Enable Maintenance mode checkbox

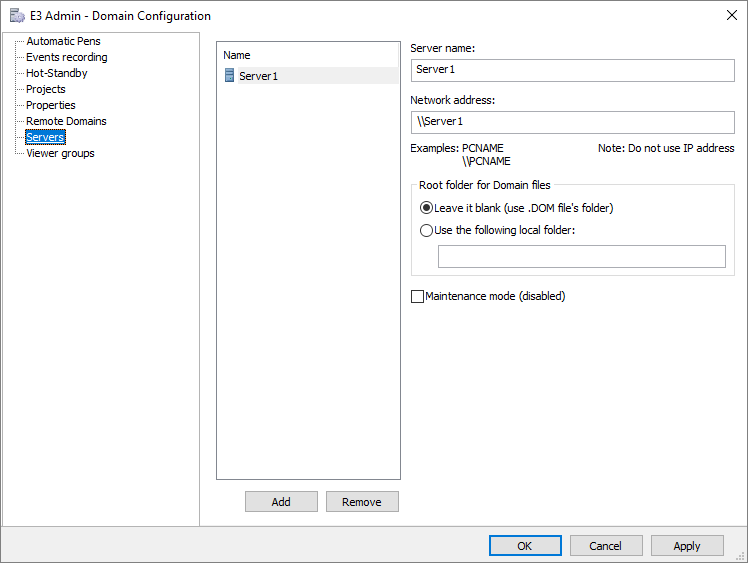[418, 296]
